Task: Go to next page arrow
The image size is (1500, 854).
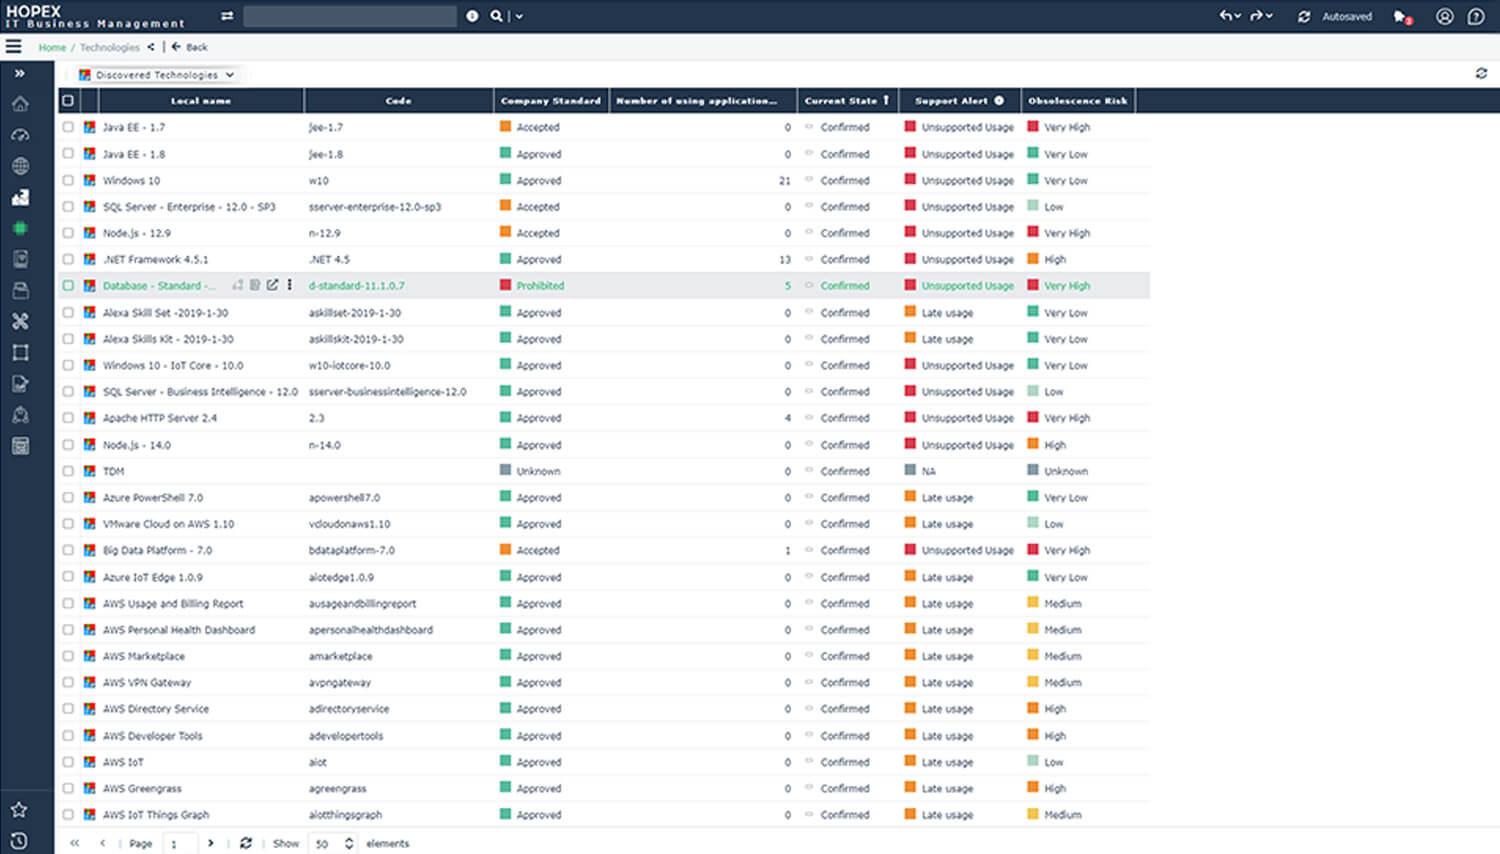Action: click(210, 843)
